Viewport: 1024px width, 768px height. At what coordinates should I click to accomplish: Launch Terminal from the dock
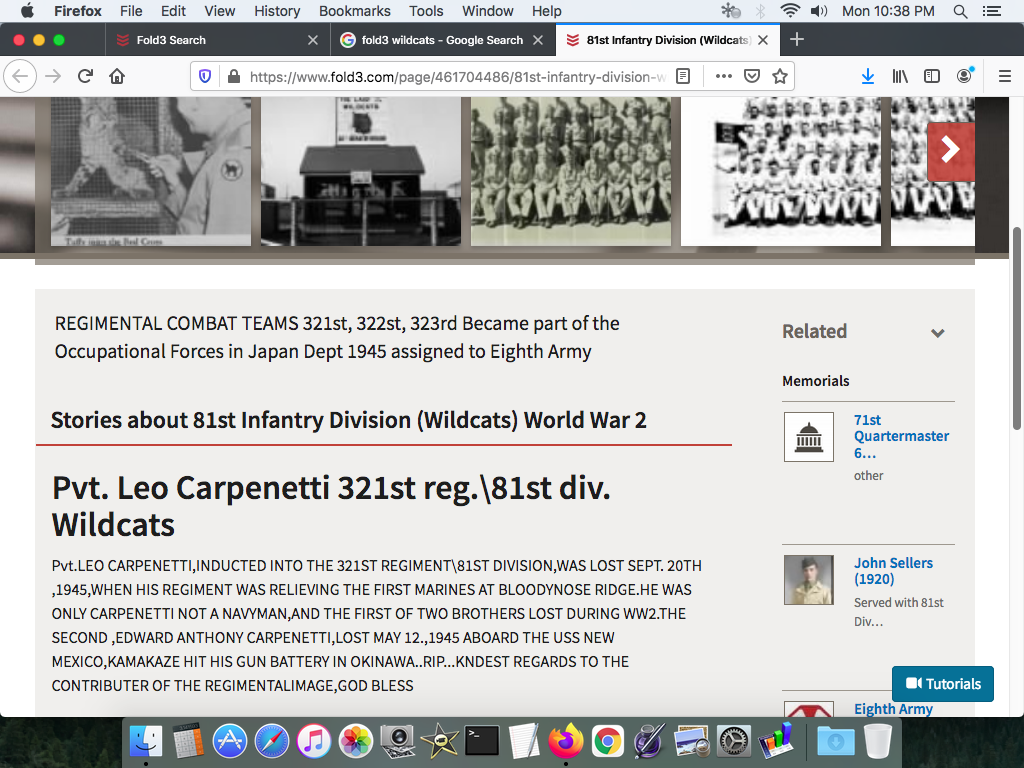tap(482, 741)
